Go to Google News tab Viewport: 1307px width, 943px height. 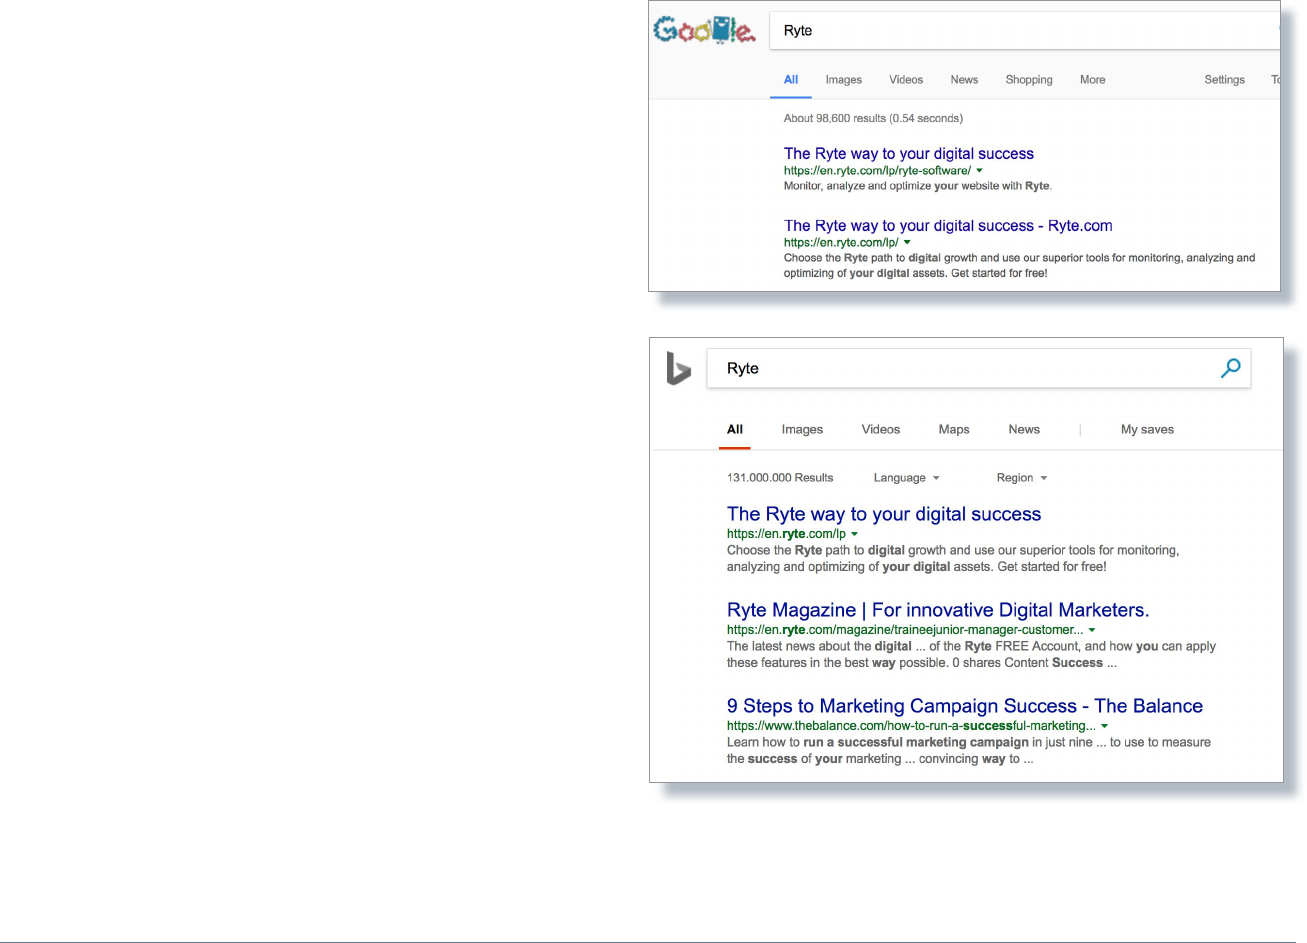click(x=964, y=80)
